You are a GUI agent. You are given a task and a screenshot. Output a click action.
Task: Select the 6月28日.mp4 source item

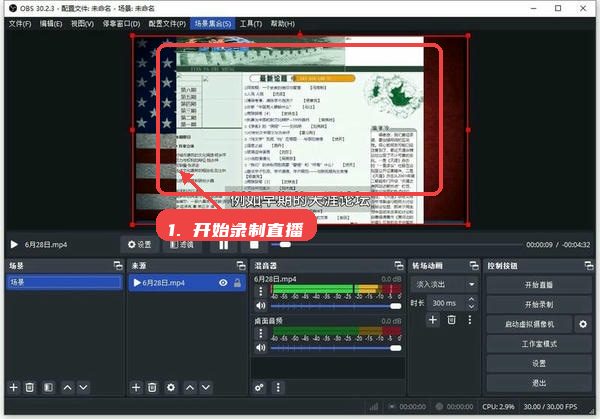click(187, 283)
